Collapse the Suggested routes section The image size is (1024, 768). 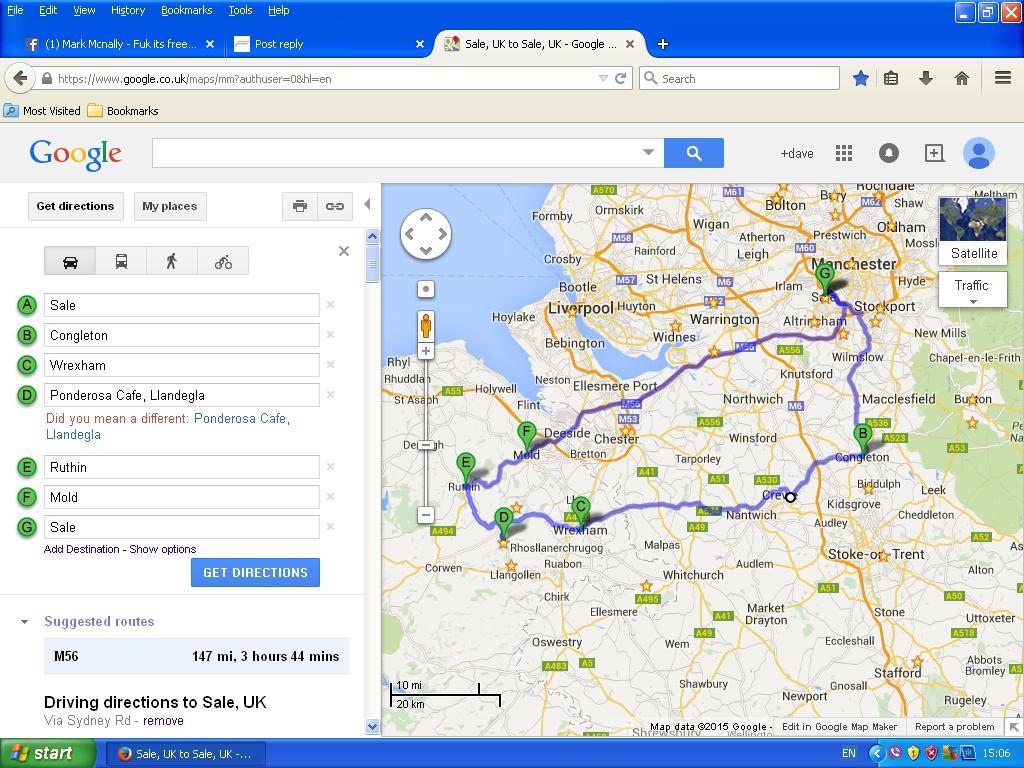coord(25,622)
